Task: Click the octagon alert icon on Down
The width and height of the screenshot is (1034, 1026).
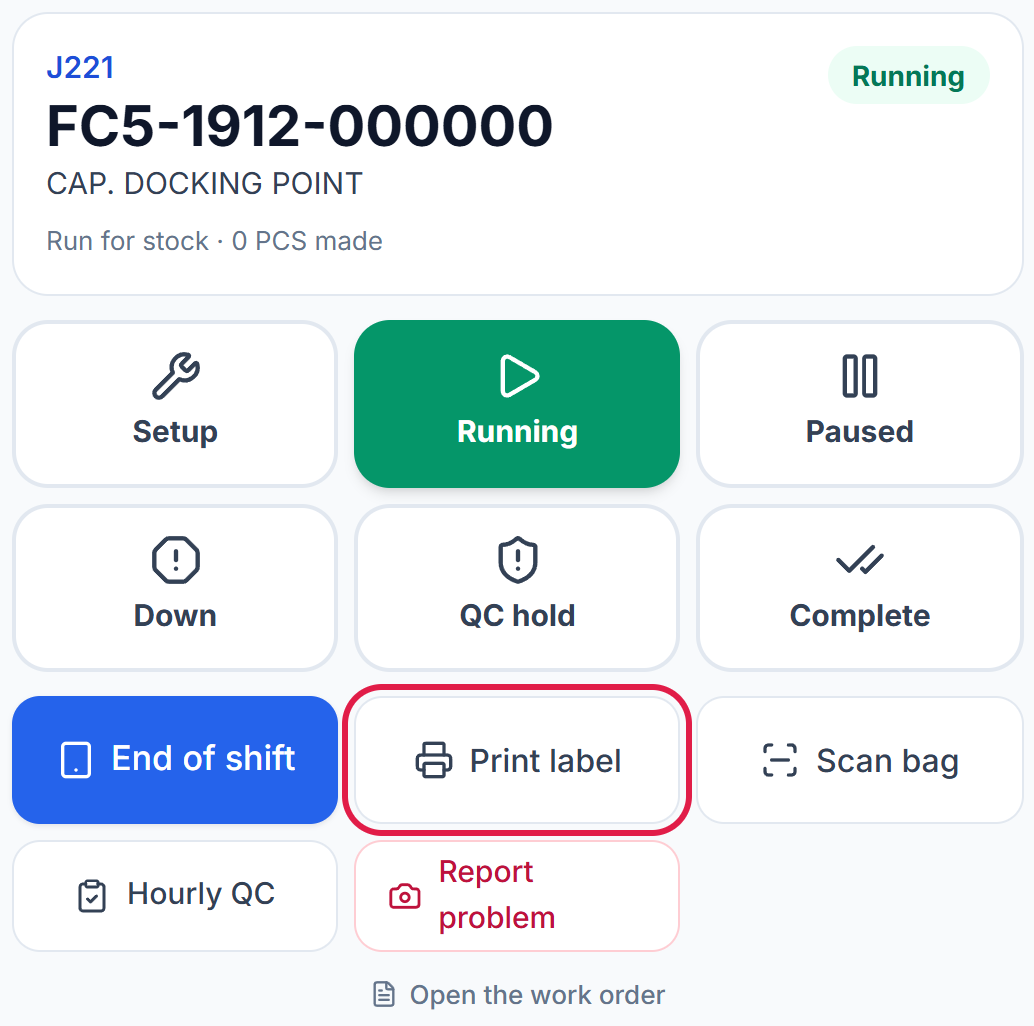Action: [175, 560]
